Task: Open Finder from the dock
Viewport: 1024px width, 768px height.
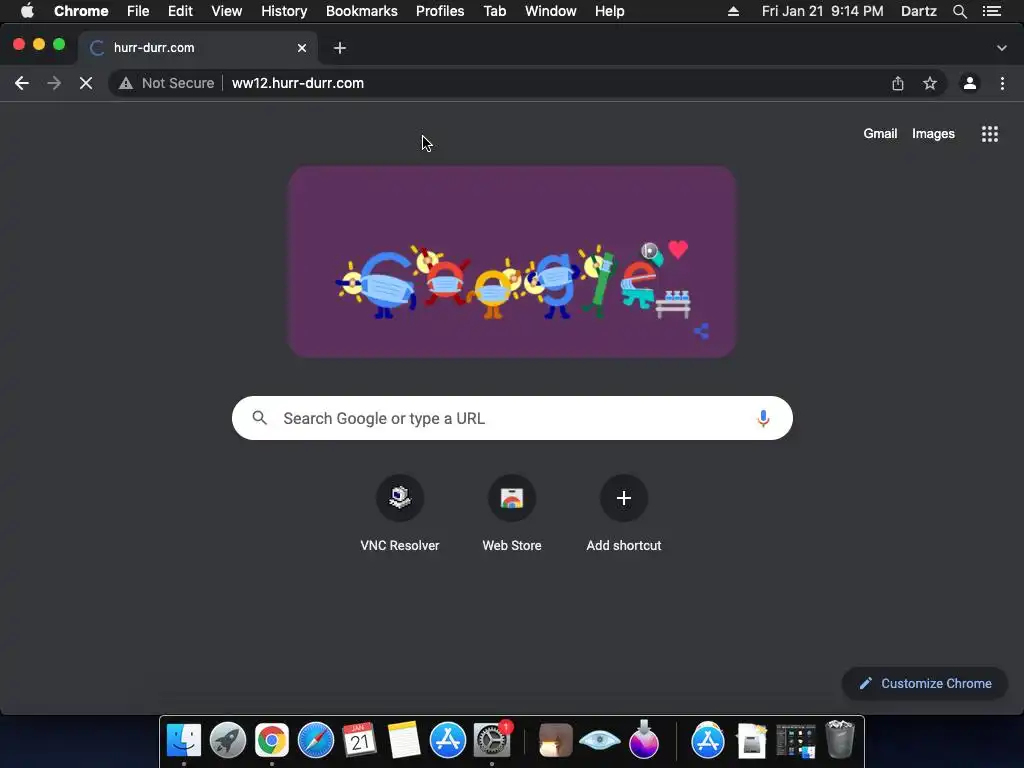Action: coord(184,741)
